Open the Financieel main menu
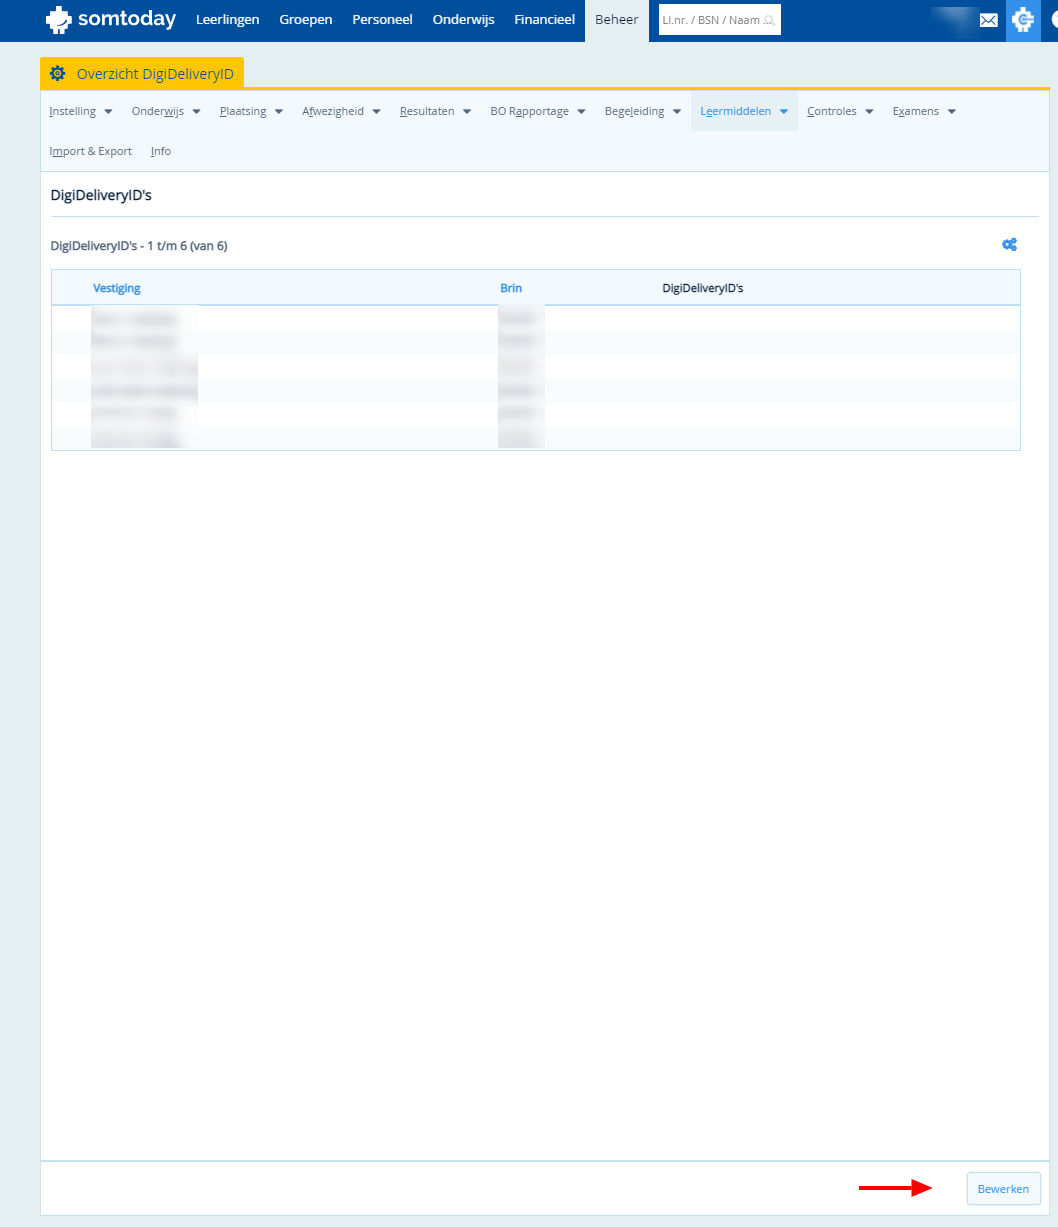The width and height of the screenshot is (1058, 1227). (544, 20)
